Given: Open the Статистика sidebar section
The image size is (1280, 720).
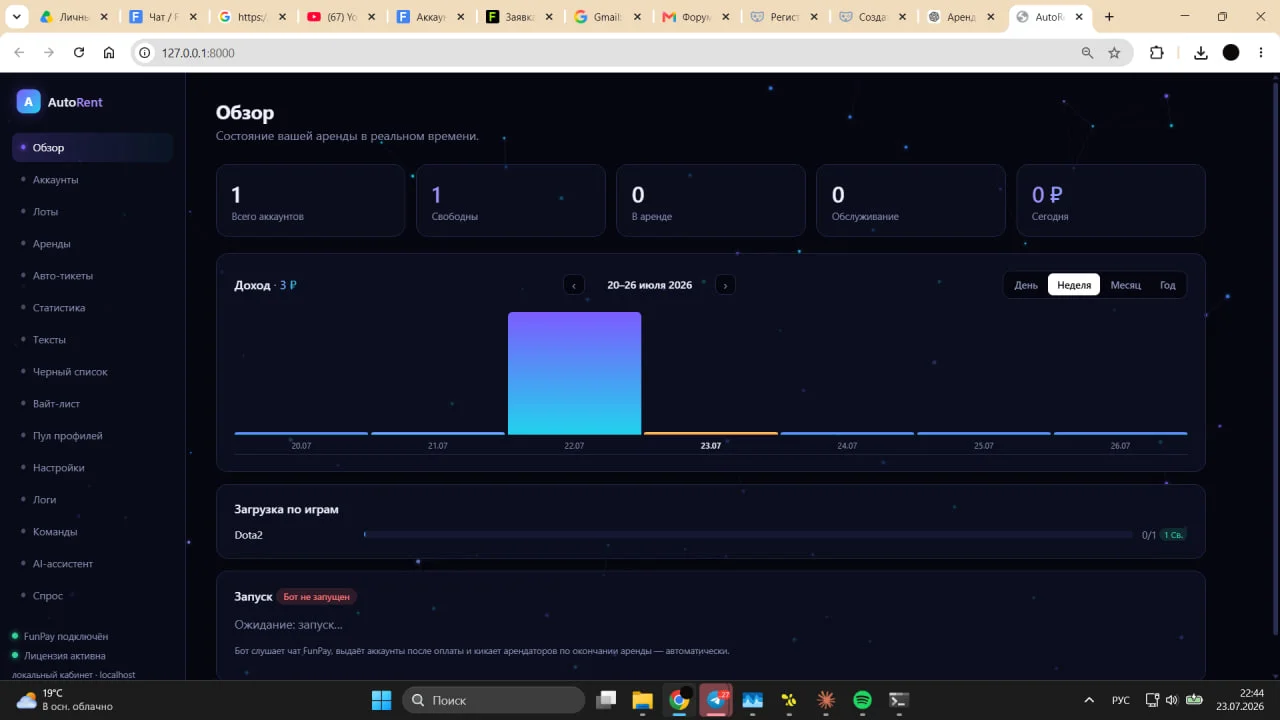Looking at the screenshot, I should (92, 308).
